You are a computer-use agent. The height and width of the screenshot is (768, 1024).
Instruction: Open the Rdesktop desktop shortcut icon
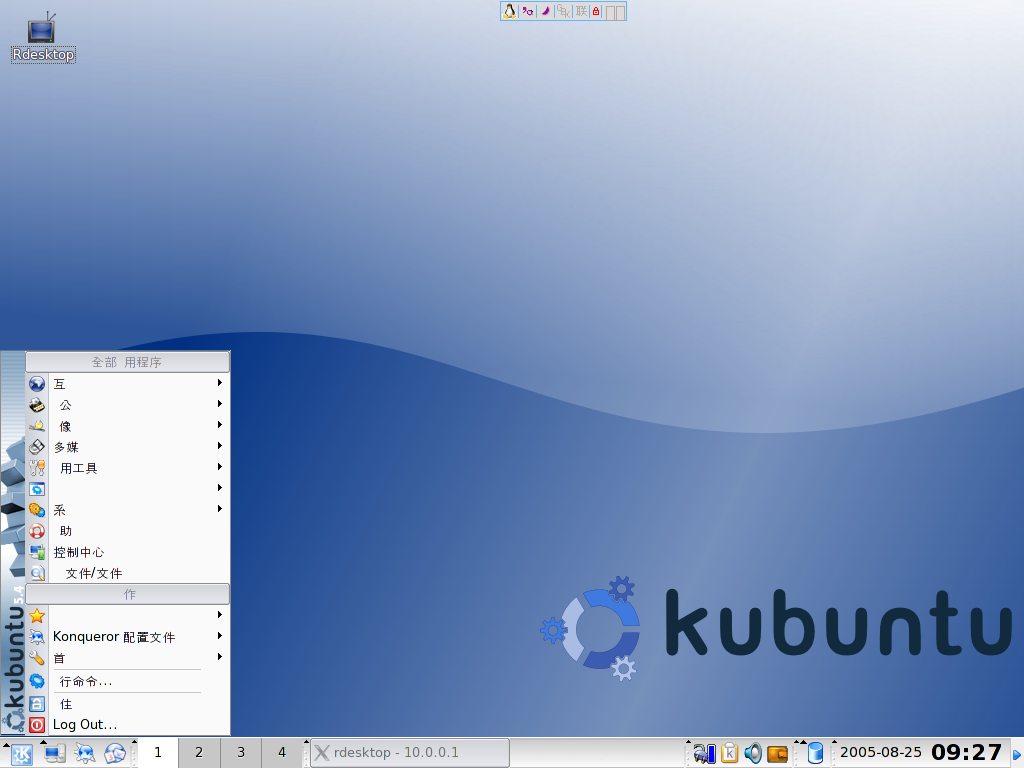42,37
